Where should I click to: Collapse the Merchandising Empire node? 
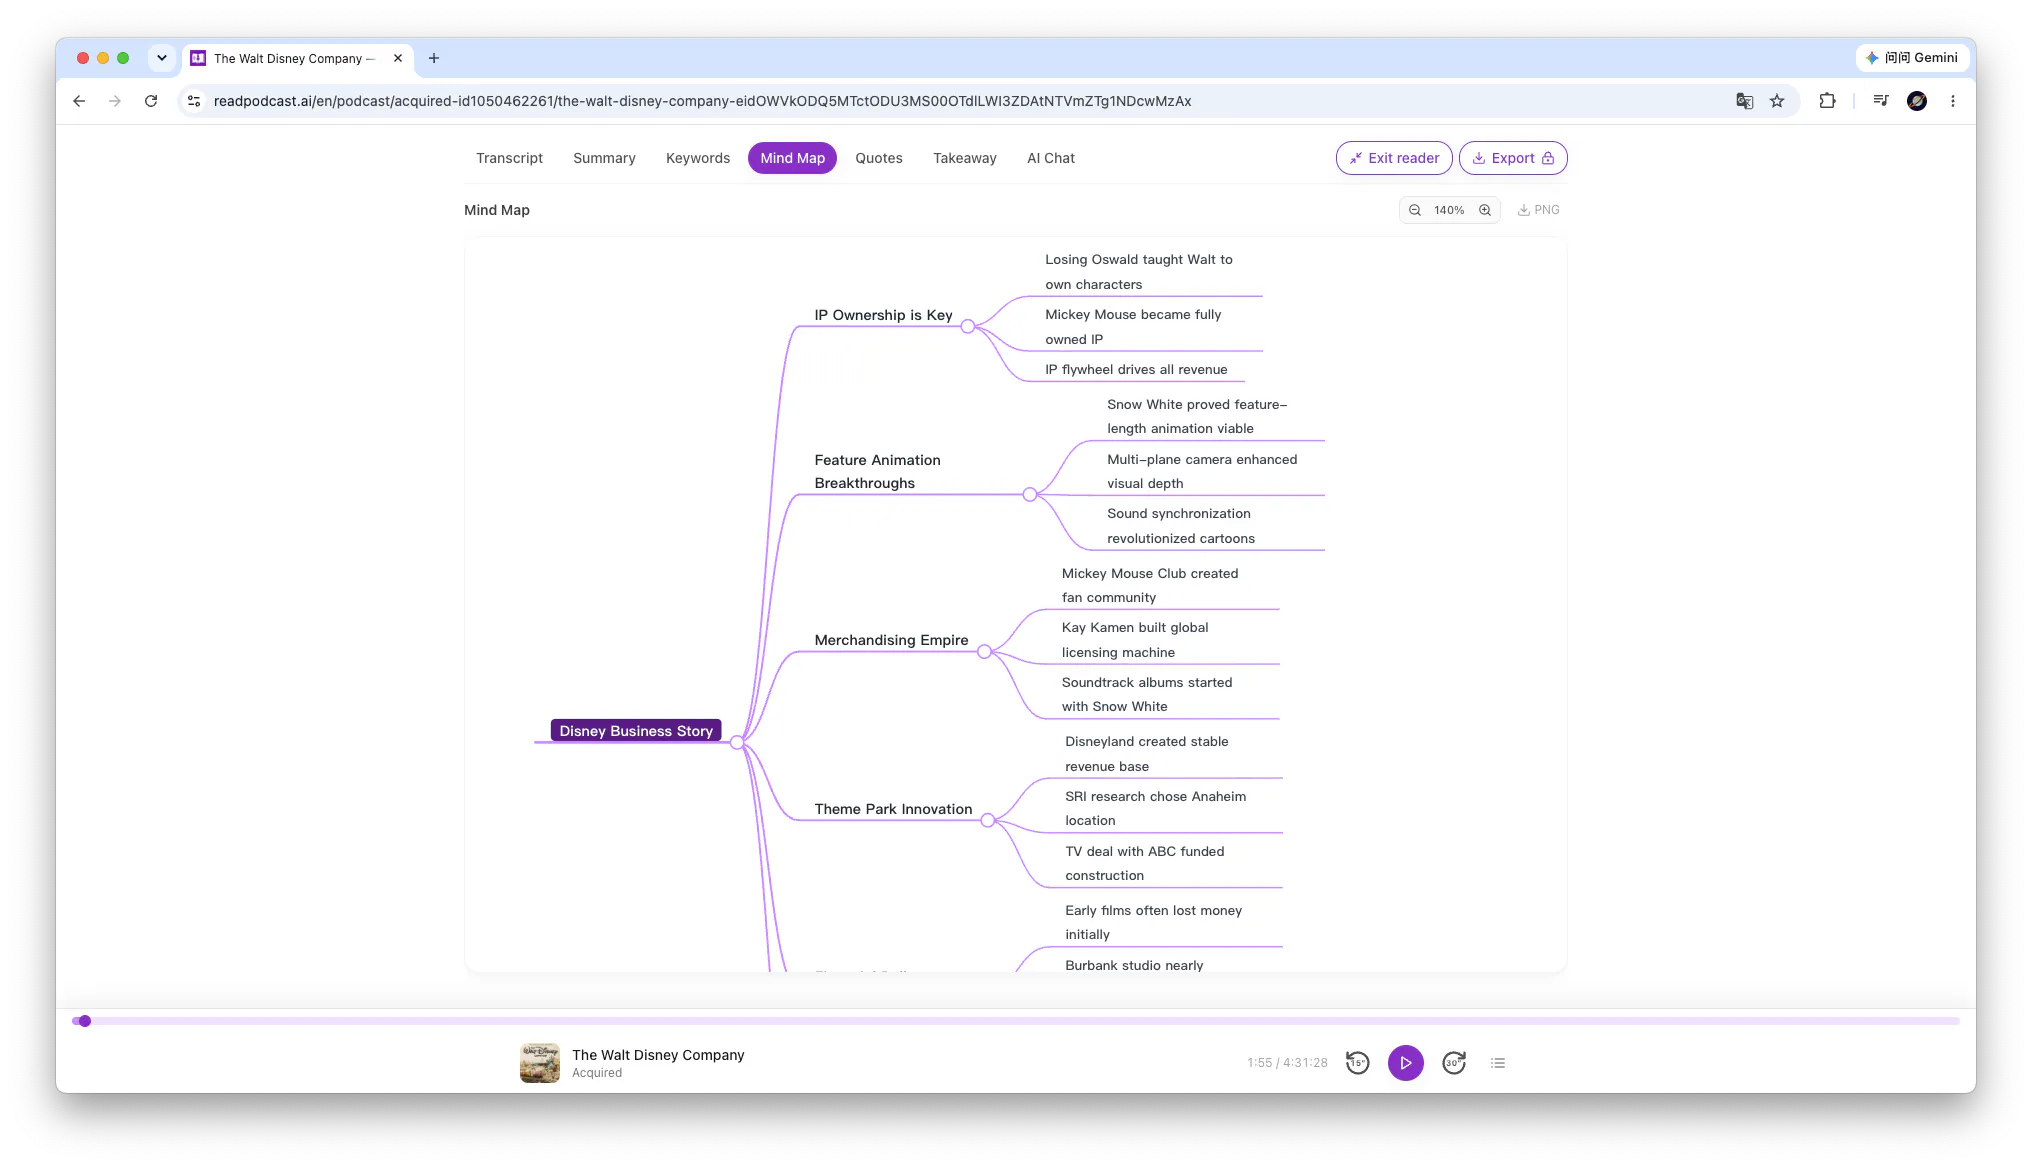(x=984, y=652)
